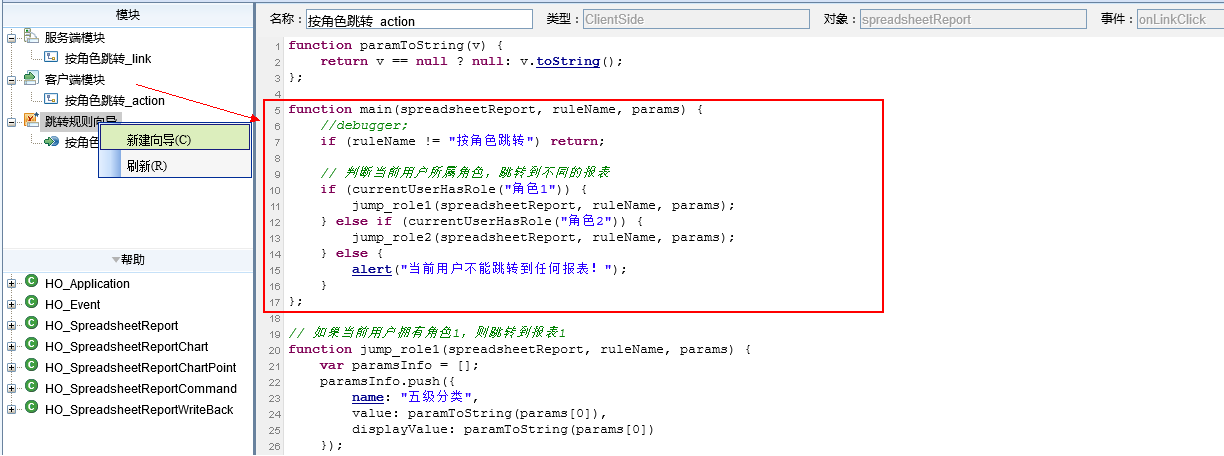Click the HO_SpreadsheetReportChartPoint class icon

31,367
